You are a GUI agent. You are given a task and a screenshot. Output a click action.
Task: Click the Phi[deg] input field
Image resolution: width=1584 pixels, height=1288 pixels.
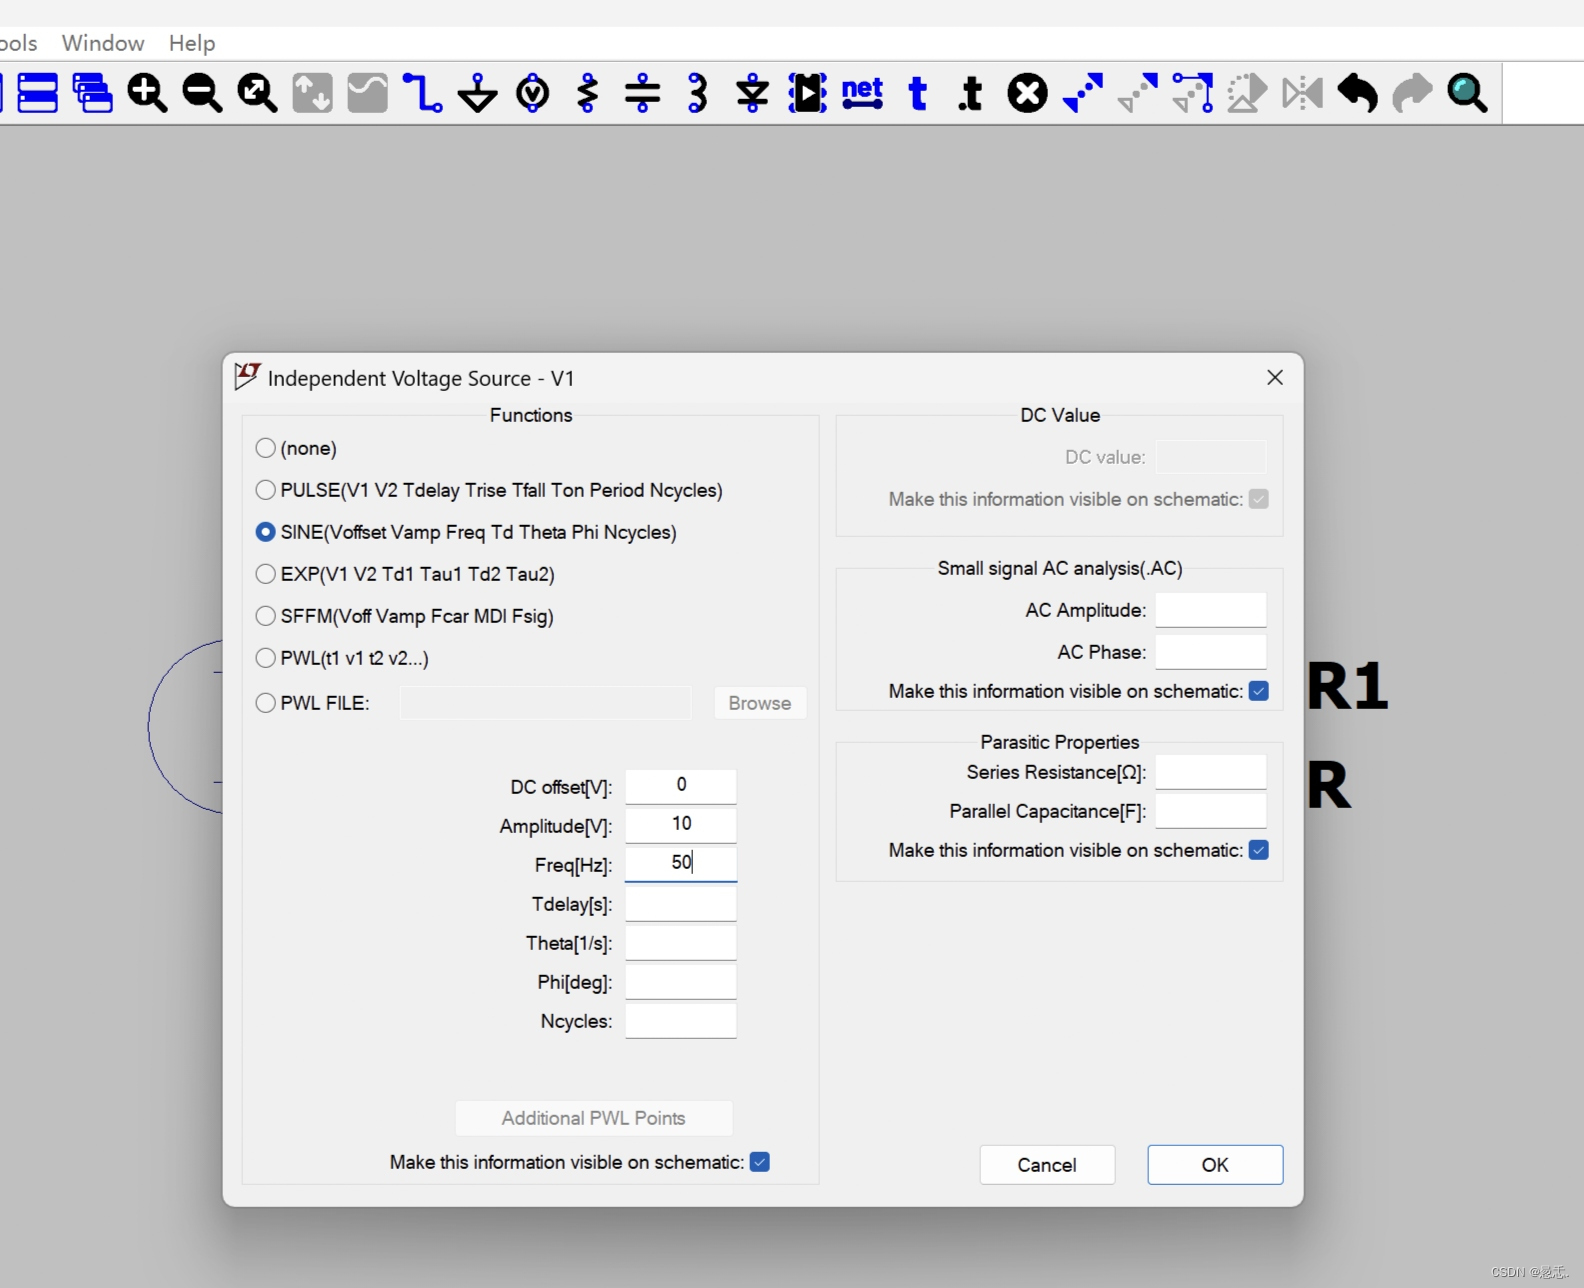[681, 981]
